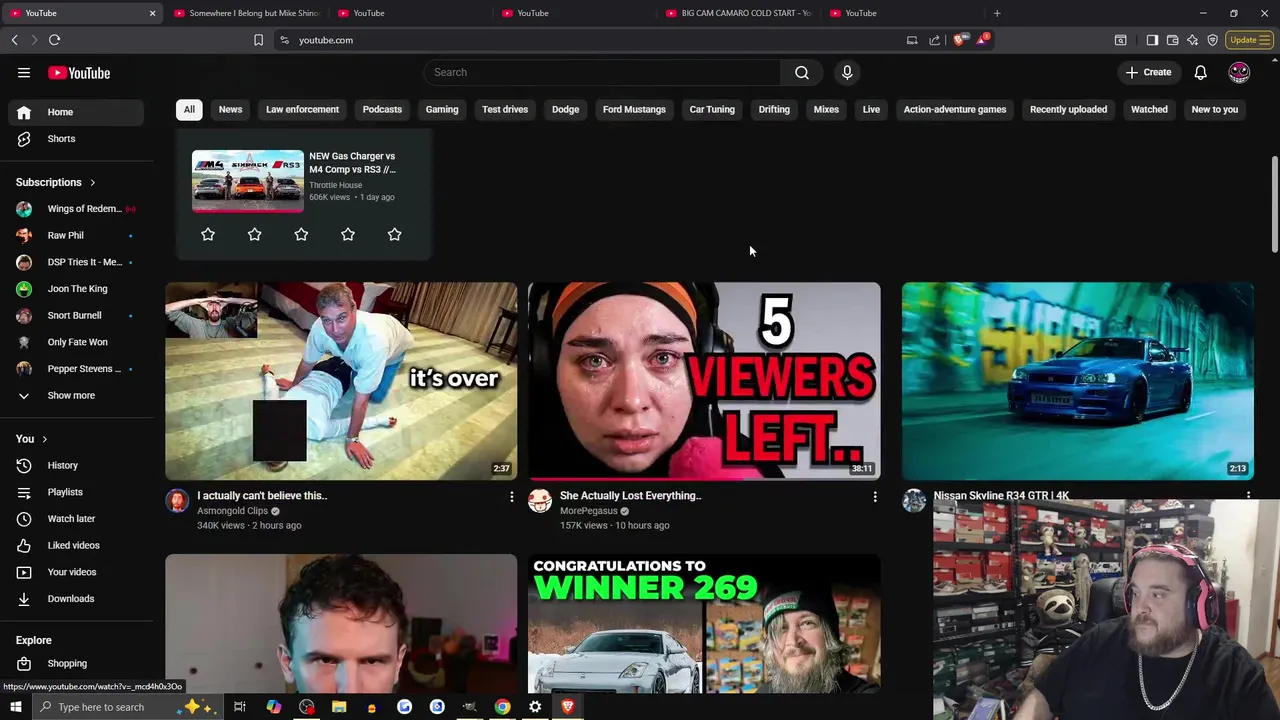This screenshot has width=1280, height=720.
Task: Open the YouTube notifications bell
Action: [x=1200, y=72]
